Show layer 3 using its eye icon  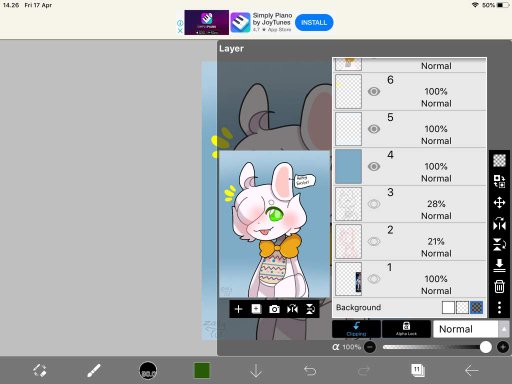[374, 204]
